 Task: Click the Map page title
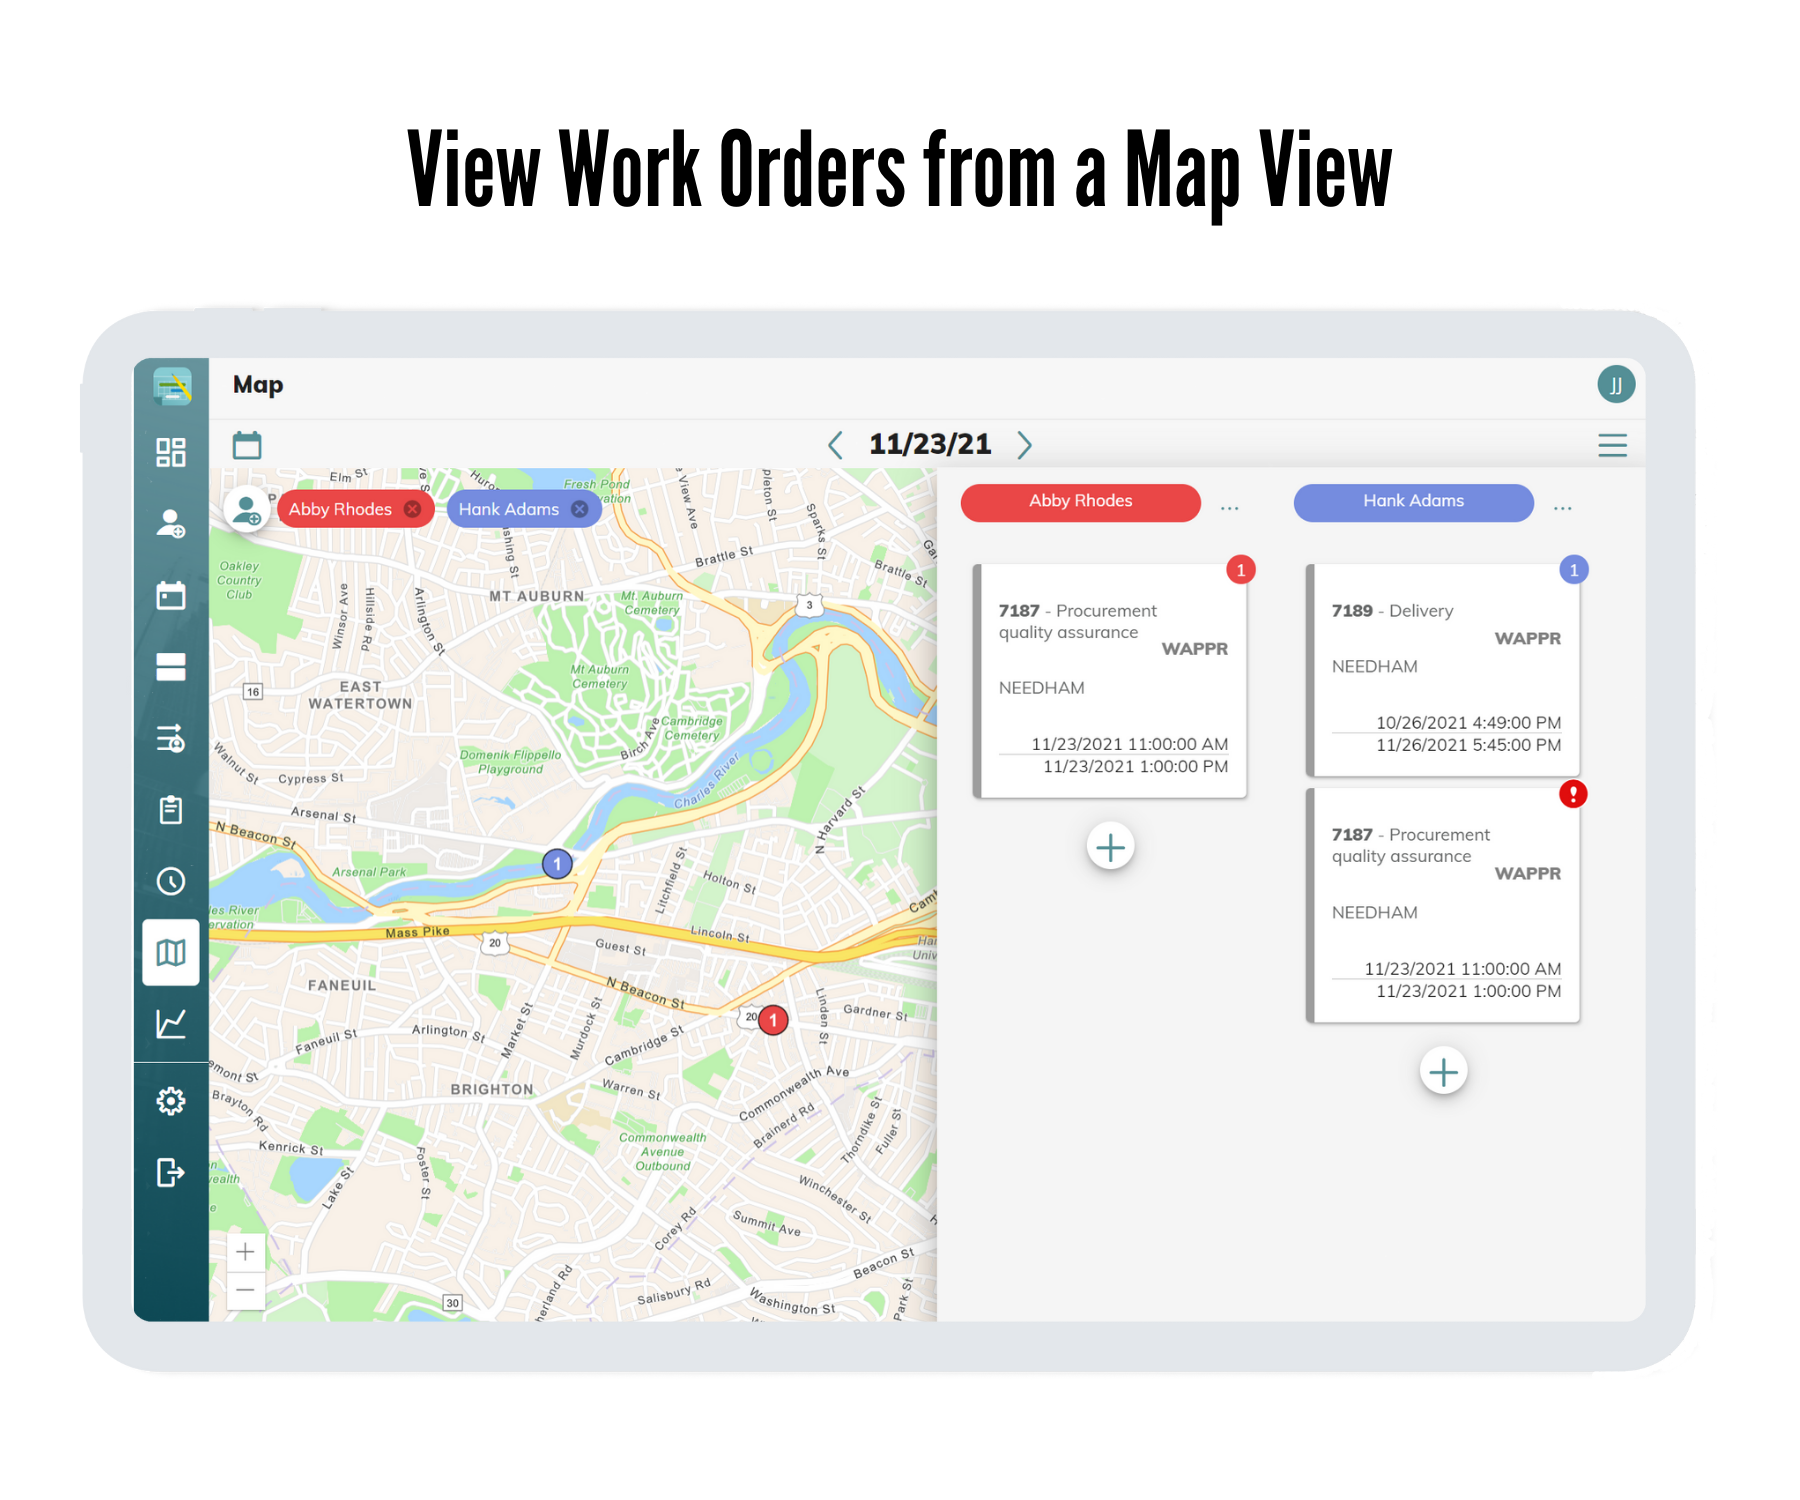coord(258,385)
